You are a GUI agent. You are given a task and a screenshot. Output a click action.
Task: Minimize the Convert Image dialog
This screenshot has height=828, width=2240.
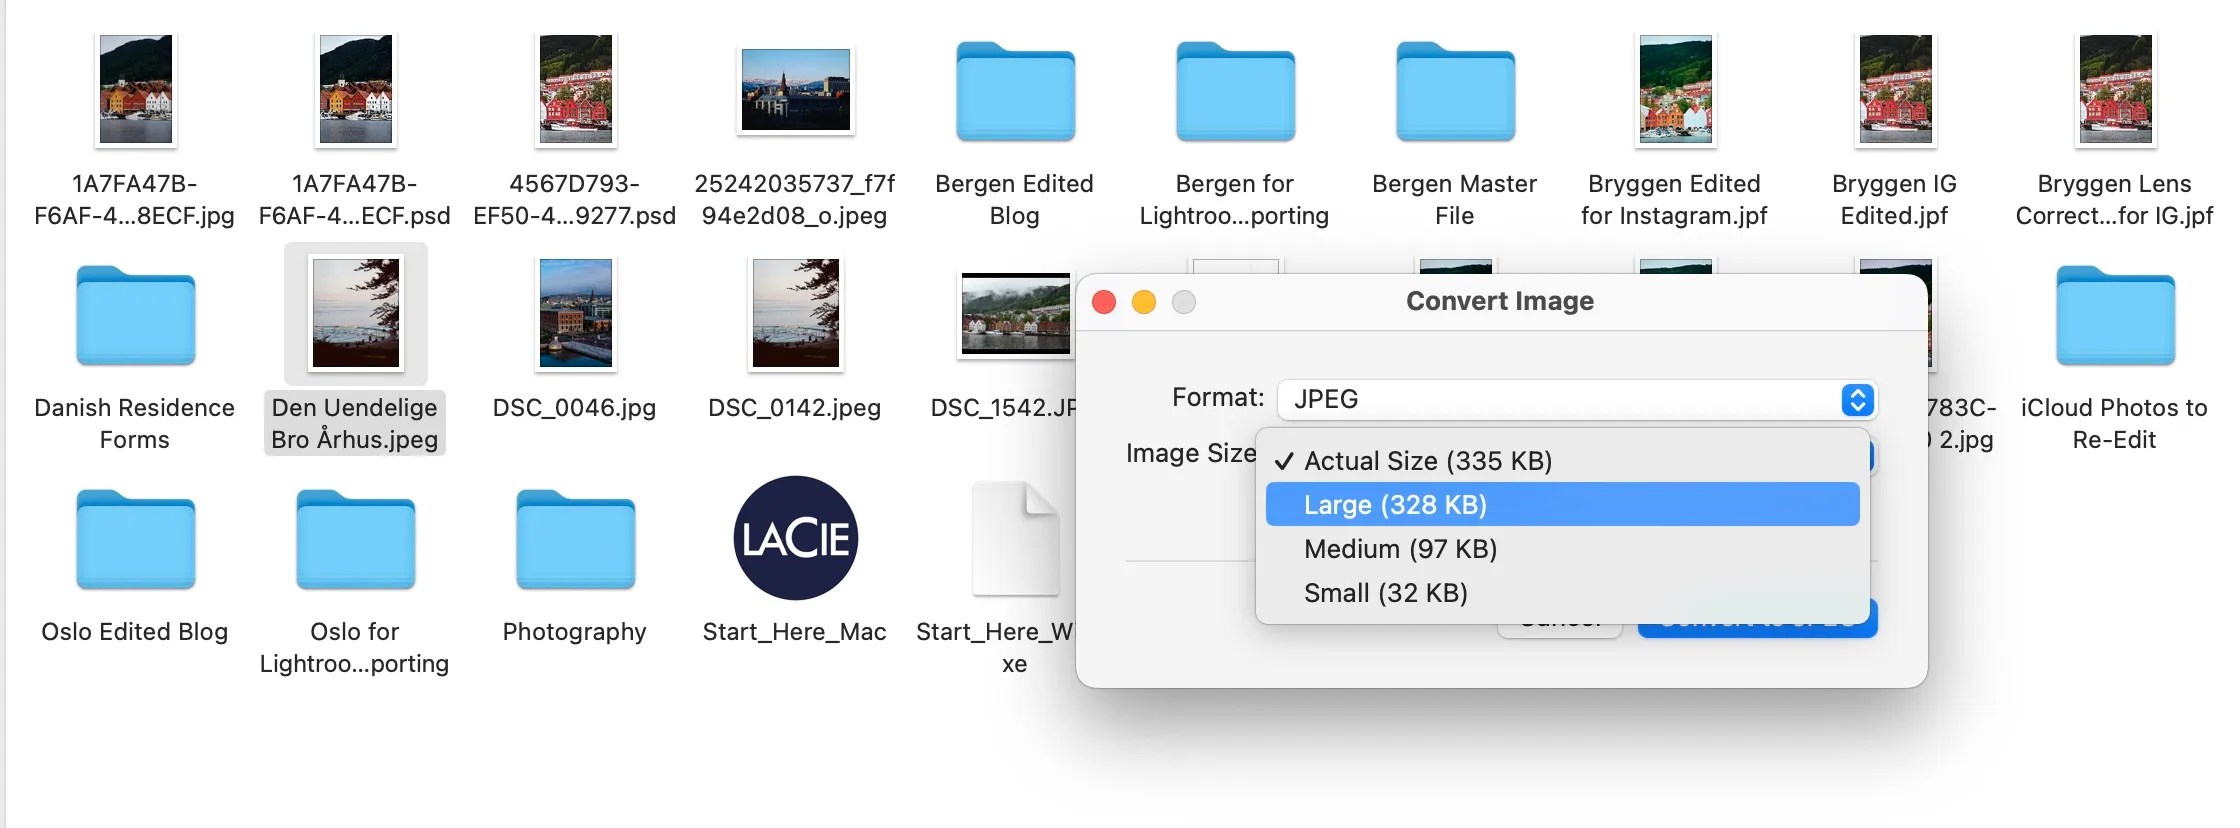pyautogui.click(x=1144, y=302)
